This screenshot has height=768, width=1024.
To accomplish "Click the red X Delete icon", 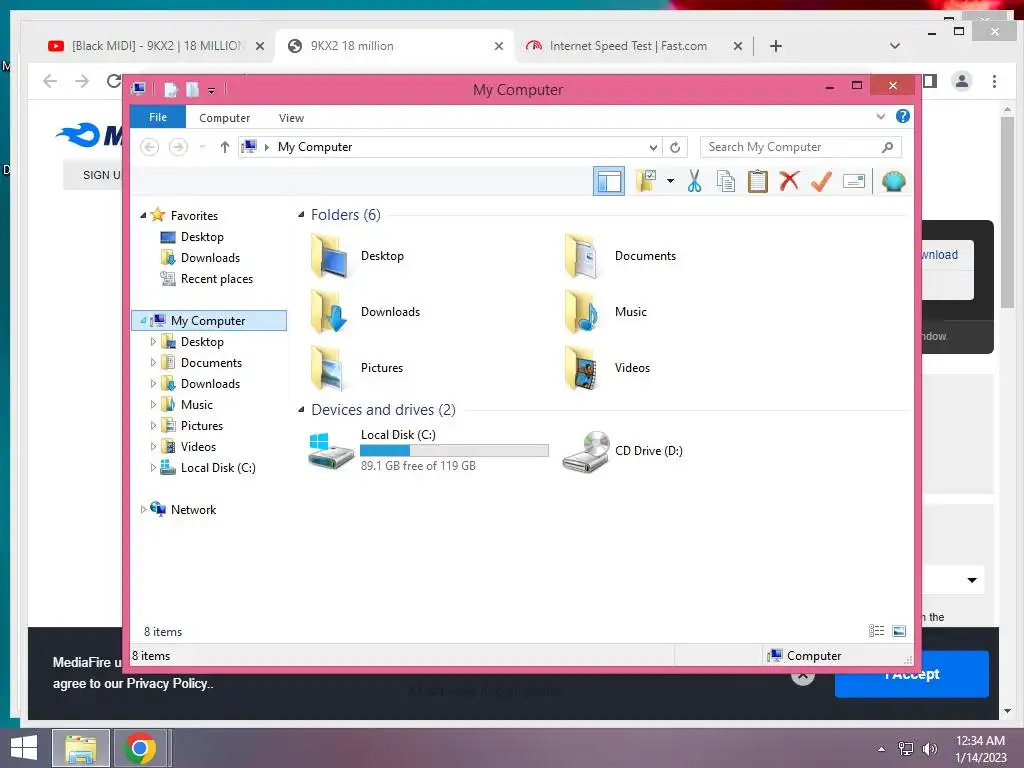I will [789, 181].
